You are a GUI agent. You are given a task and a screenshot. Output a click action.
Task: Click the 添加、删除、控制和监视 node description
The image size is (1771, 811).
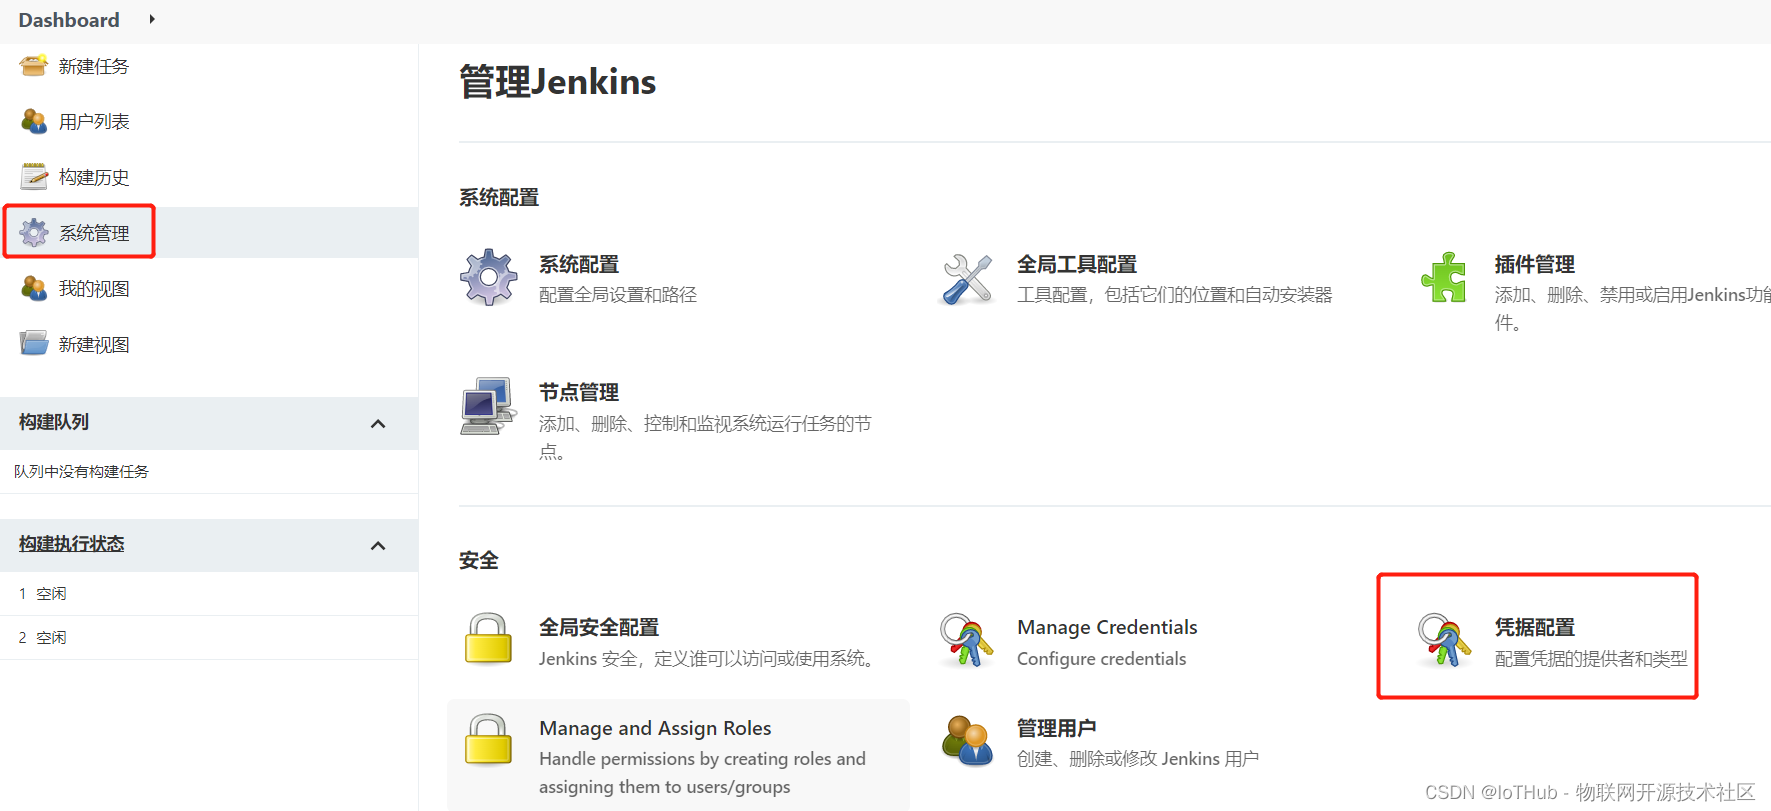click(x=705, y=437)
